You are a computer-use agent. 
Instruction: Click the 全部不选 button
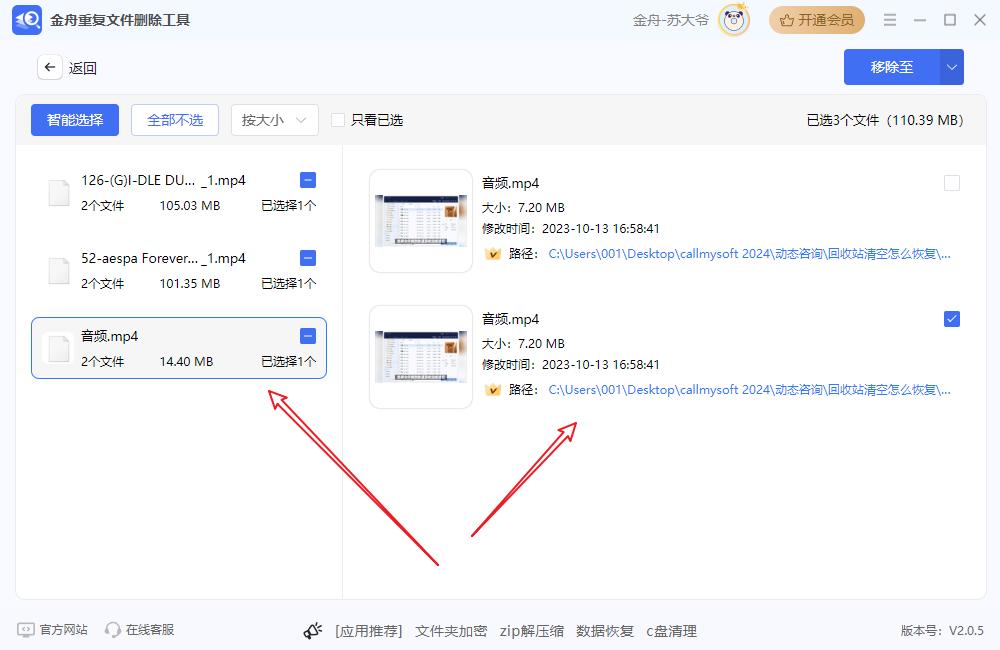(175, 120)
